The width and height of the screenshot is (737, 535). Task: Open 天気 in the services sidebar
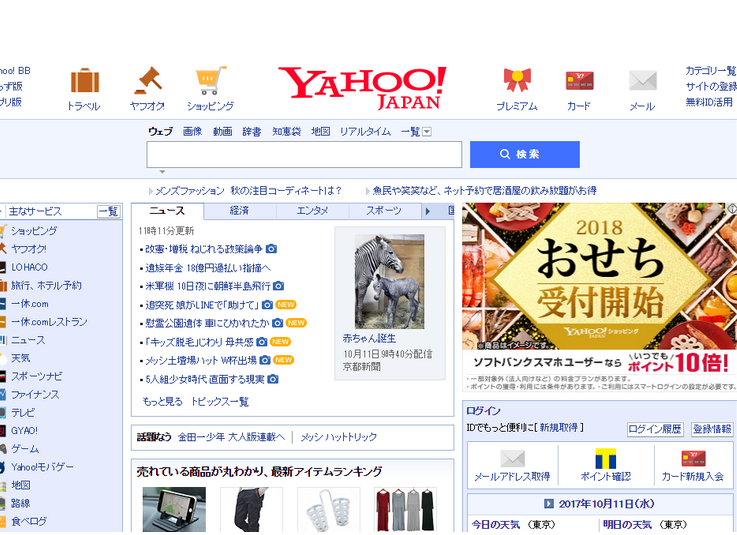point(21,358)
